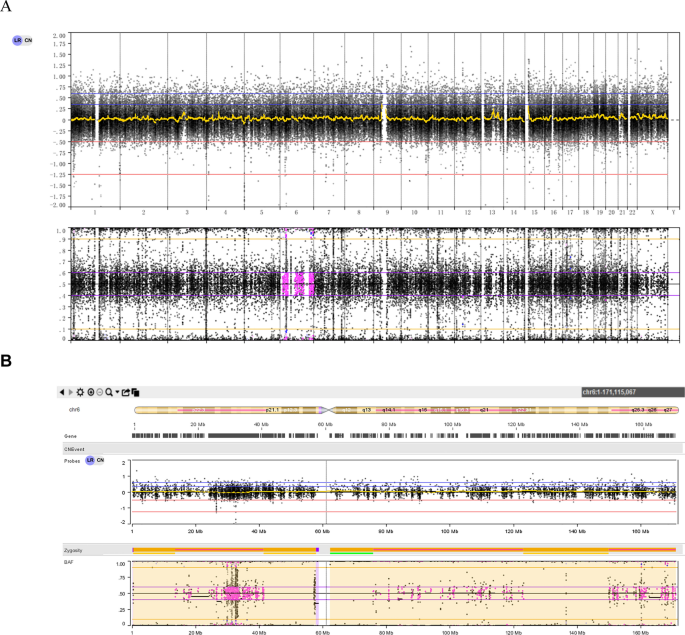Image resolution: width=685 pixels, height=635 pixels.
Task: Click the 100 Mb tick above Gene track
Action: 452,424
